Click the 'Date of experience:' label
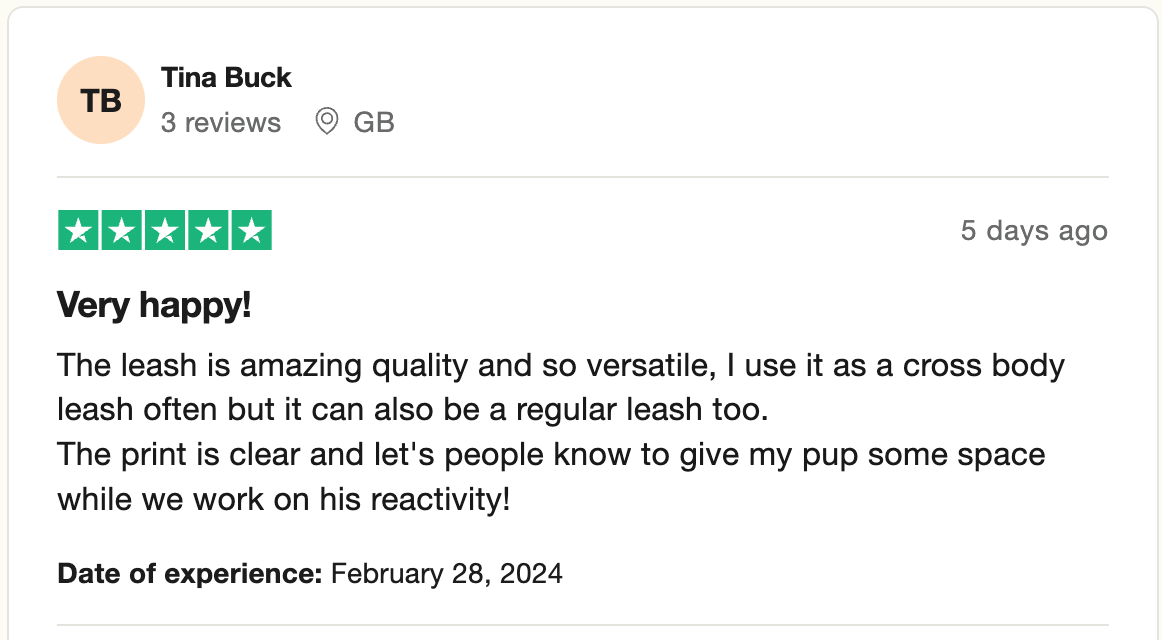 click(190, 573)
